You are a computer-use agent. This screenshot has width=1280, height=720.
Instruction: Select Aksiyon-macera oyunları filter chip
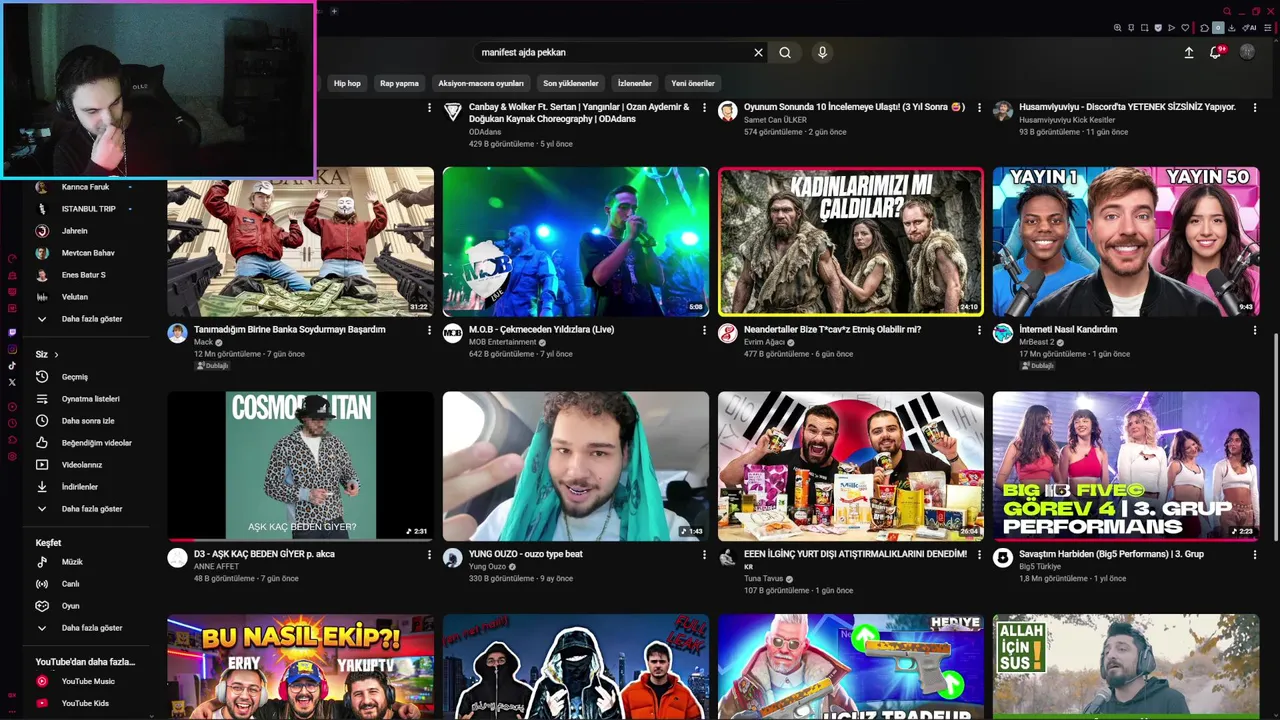tap(481, 83)
